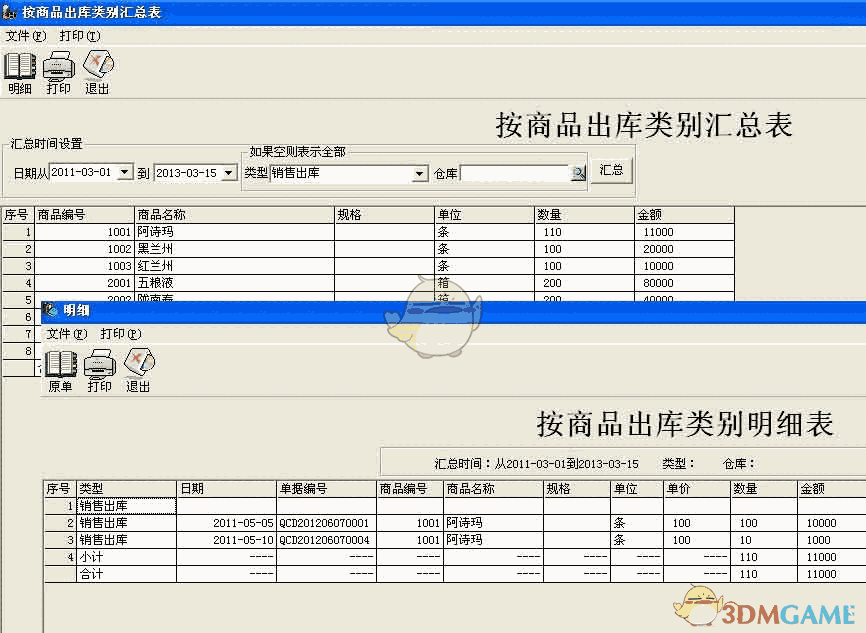Click the 明细 (detail) toolbar icon

18,68
